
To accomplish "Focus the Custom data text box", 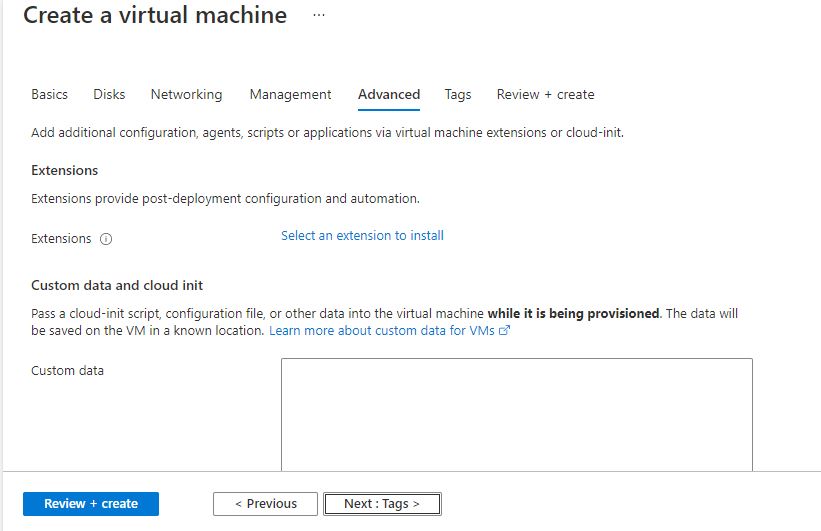I will click(516, 414).
